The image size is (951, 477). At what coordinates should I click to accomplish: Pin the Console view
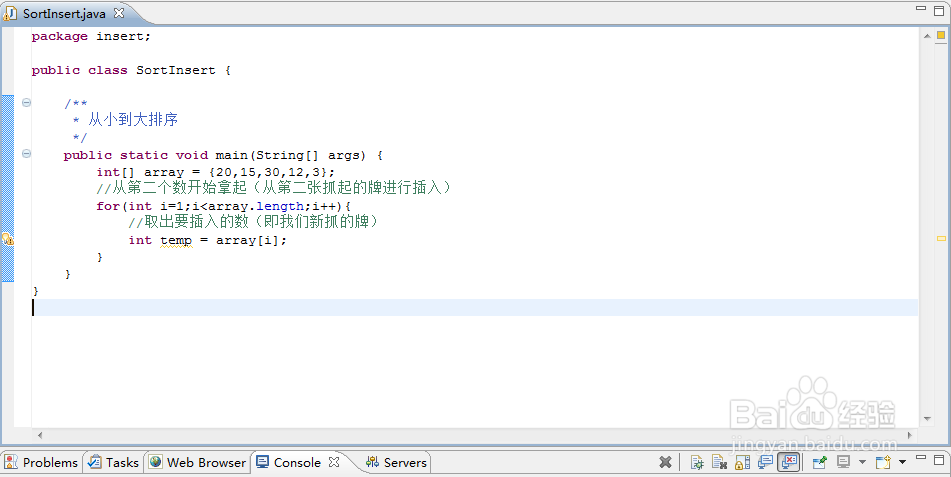(820, 462)
